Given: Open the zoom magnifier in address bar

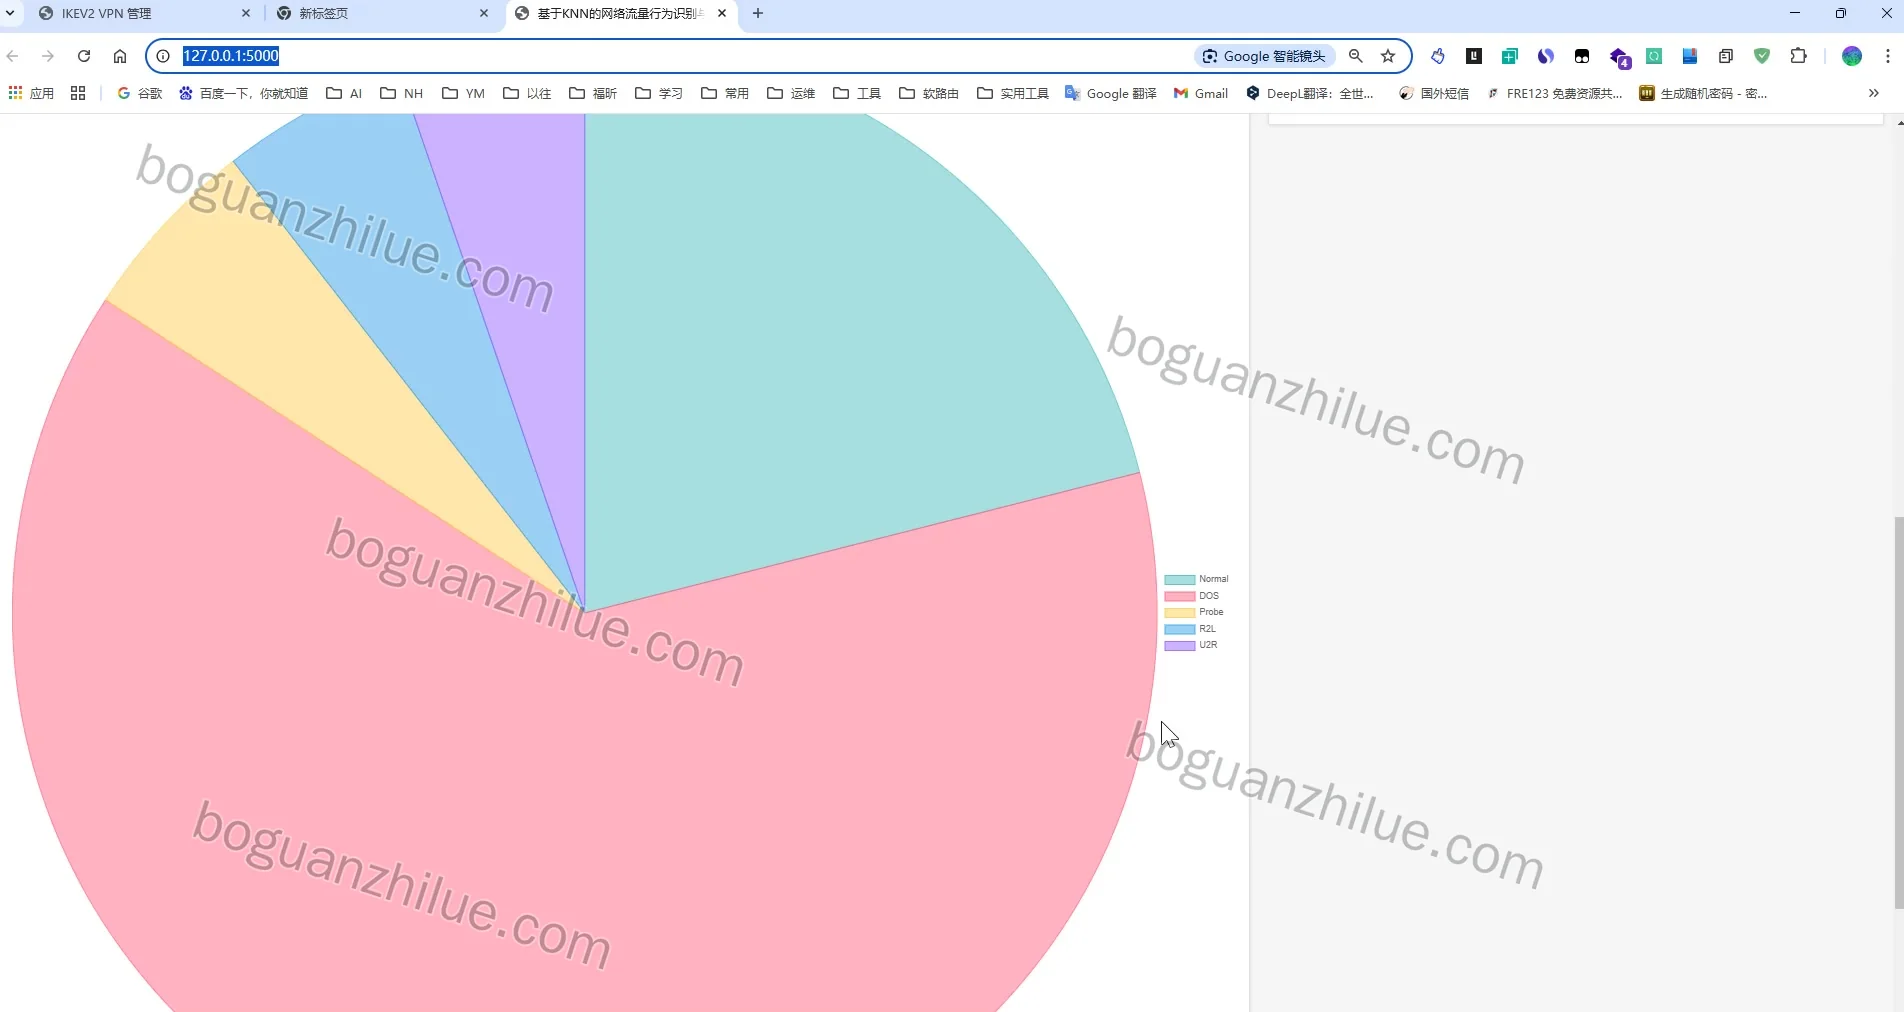Looking at the screenshot, I should tap(1356, 56).
